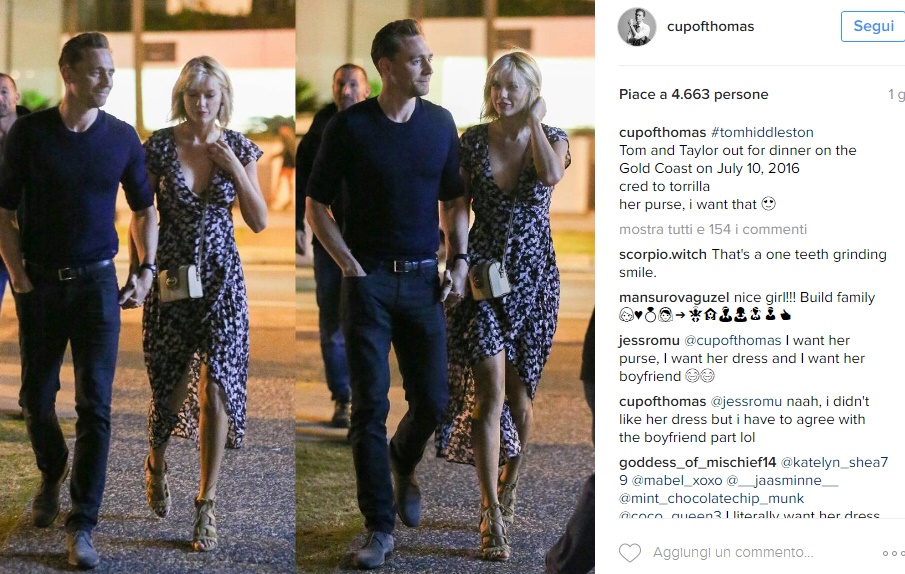Open the cupofthomas username in the caption
This screenshot has height=574, width=905.
(662, 132)
